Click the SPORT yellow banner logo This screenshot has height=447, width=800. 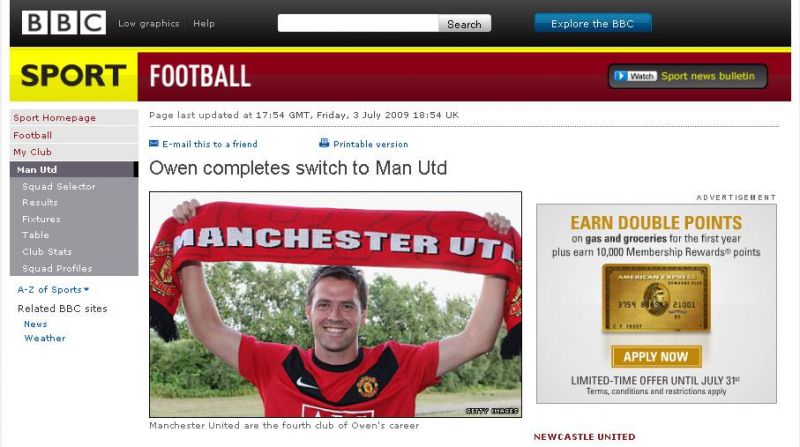tap(73, 76)
